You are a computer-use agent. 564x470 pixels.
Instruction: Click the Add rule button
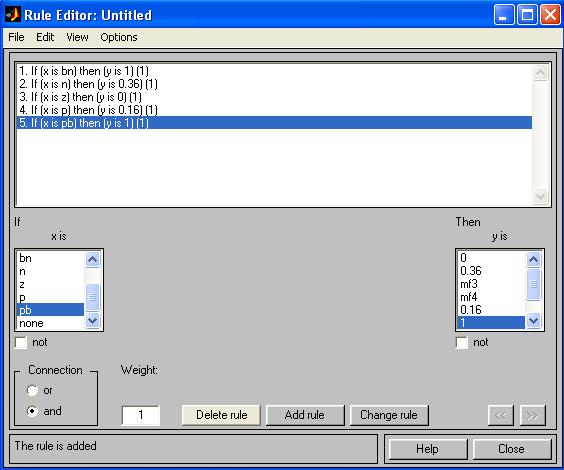[x=305, y=415]
